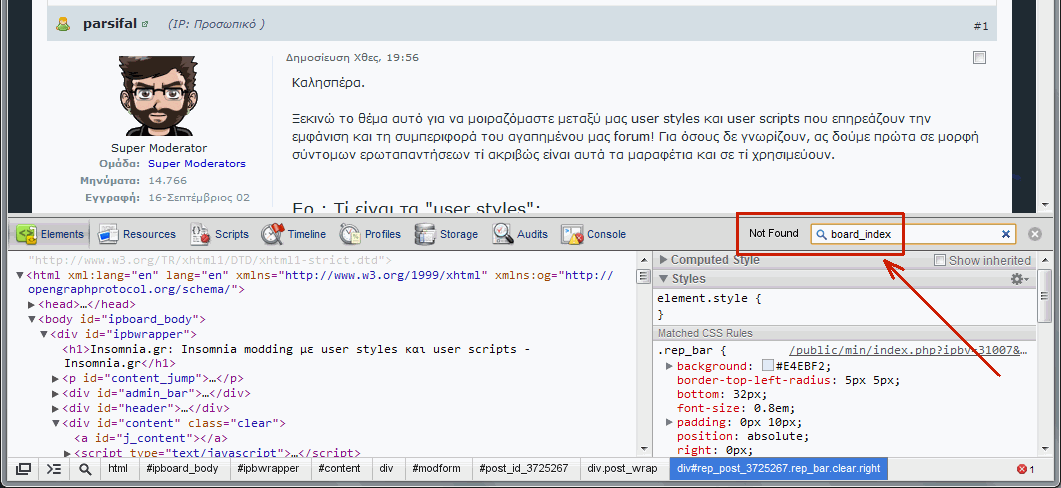Select div#rep_post_3725267 breadcrumb
The height and width of the screenshot is (488, 1061).
pyautogui.click(x=778, y=468)
